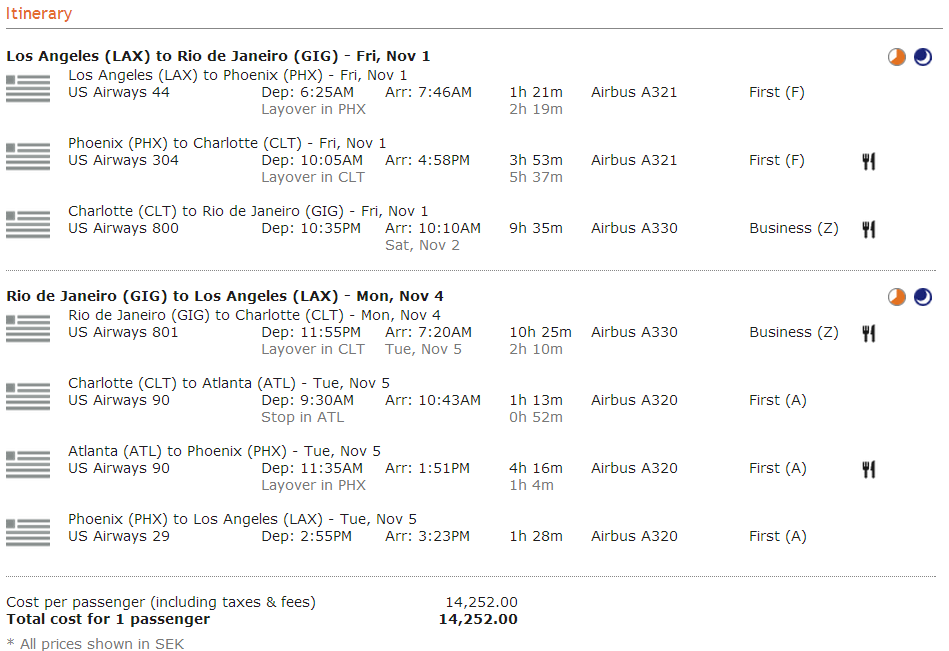Click the Los Angeles to Phoenix segment title
Image resolution: width=949 pixels, height=651 pixels.
[x=238, y=75]
